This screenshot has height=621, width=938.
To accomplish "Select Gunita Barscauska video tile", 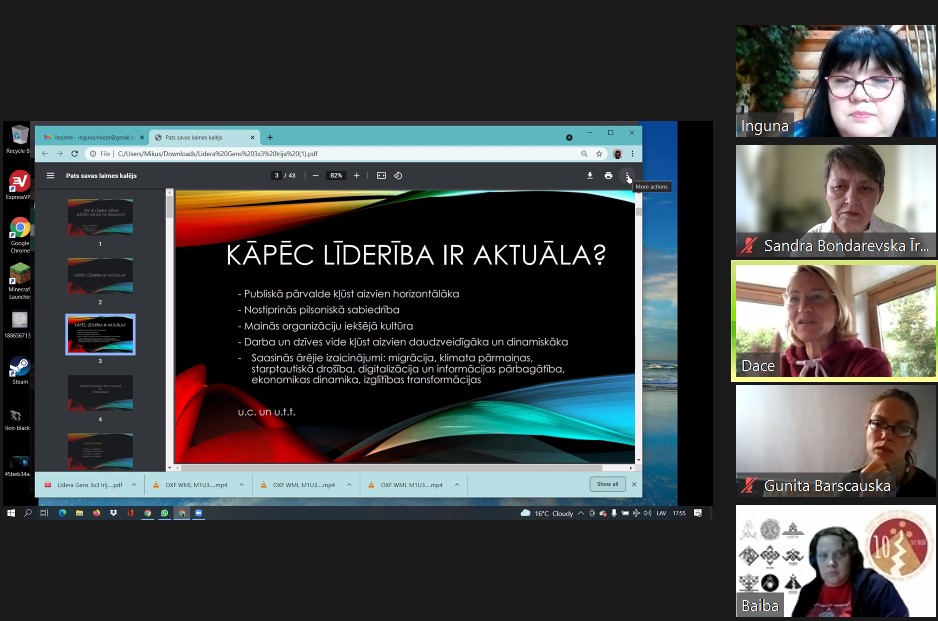I will pos(836,441).
